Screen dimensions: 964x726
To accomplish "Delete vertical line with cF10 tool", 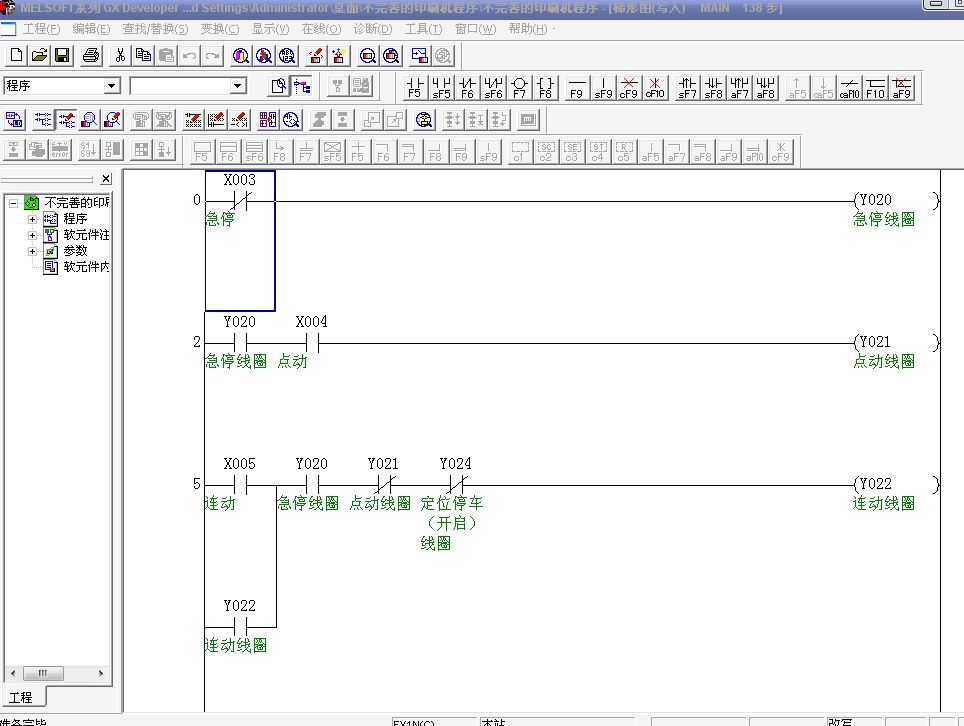I will [654, 87].
